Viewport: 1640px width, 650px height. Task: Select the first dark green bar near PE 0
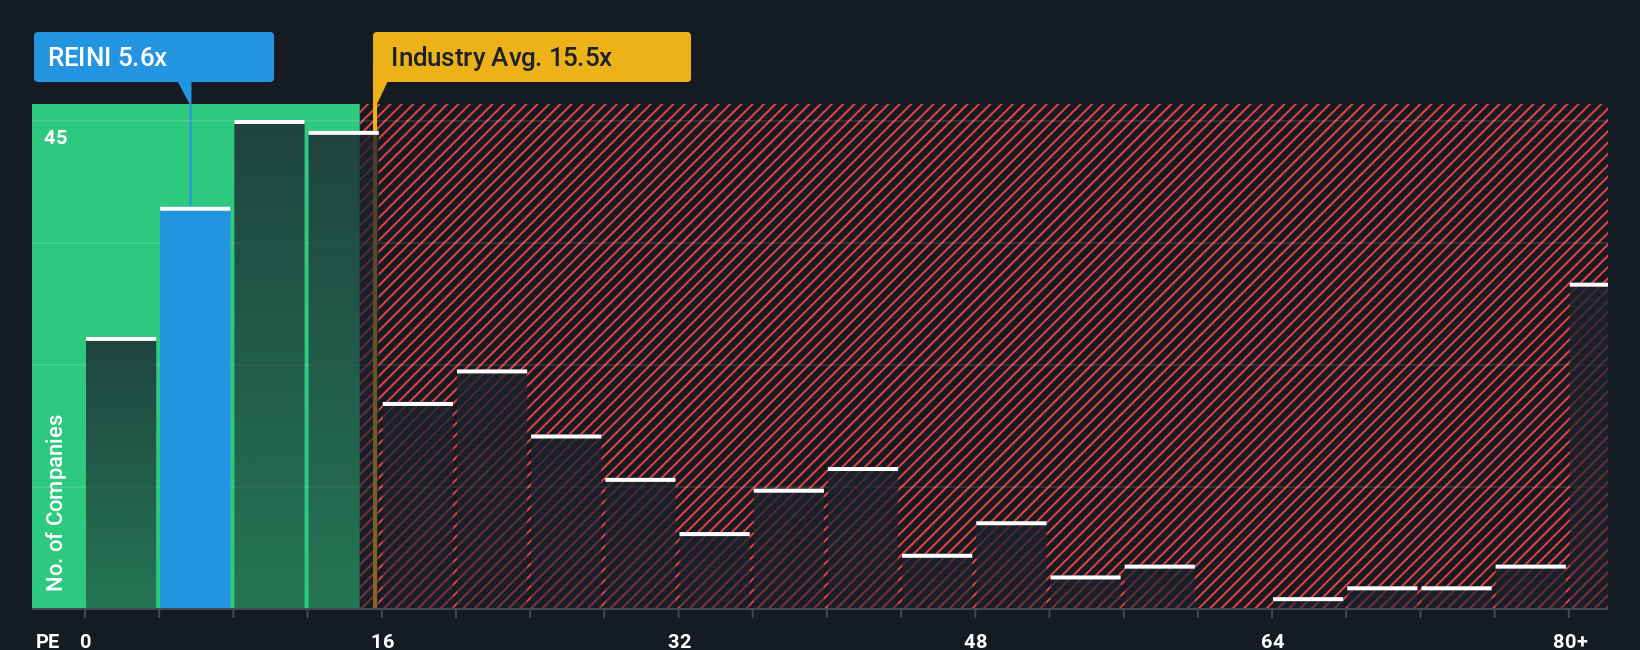(121, 473)
